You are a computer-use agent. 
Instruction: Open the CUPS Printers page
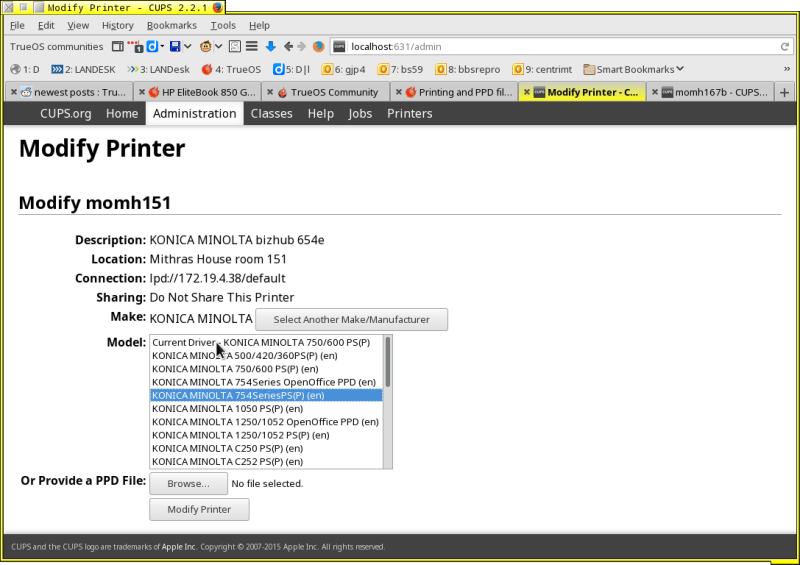point(410,113)
